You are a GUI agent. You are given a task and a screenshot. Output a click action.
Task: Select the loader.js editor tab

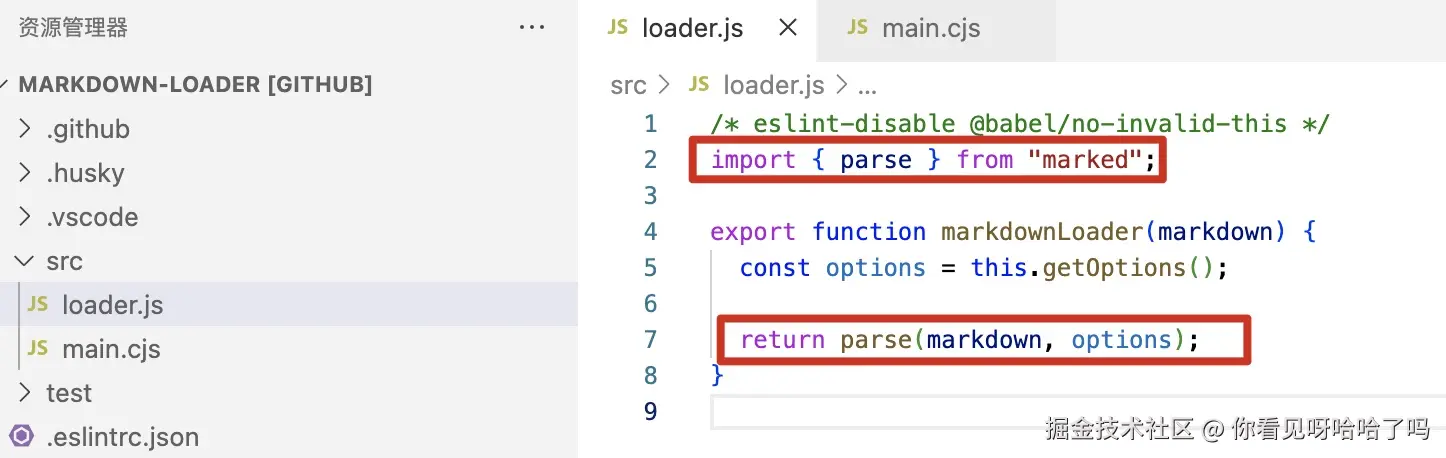(x=692, y=29)
